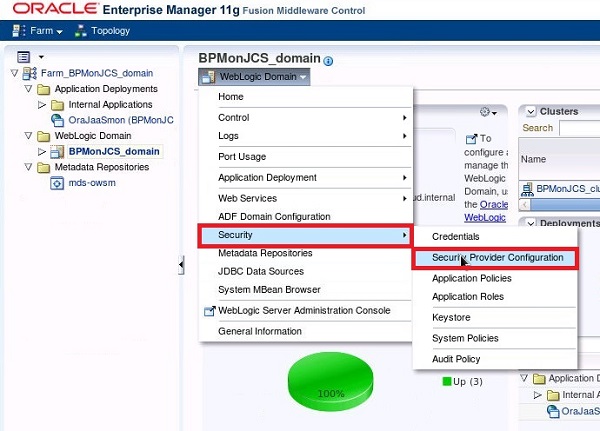
Task: Click the BPMonJCS_domain server icon in tree
Action: pos(57,152)
